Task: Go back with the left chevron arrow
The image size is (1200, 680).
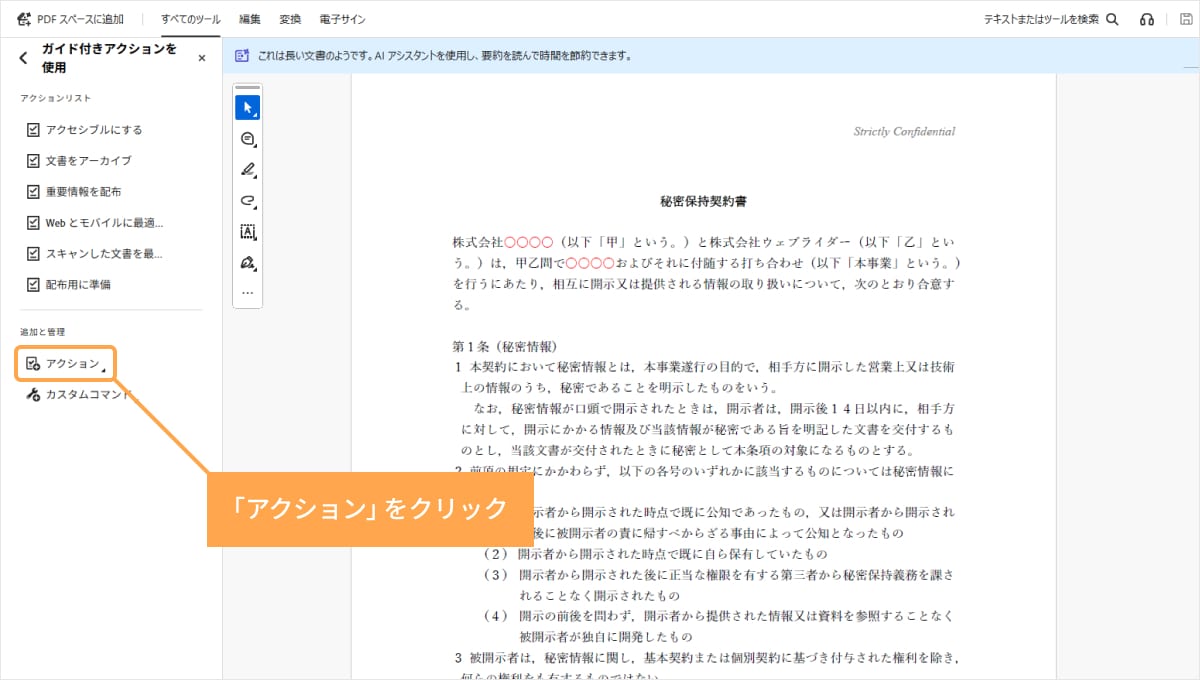Action: (x=24, y=58)
